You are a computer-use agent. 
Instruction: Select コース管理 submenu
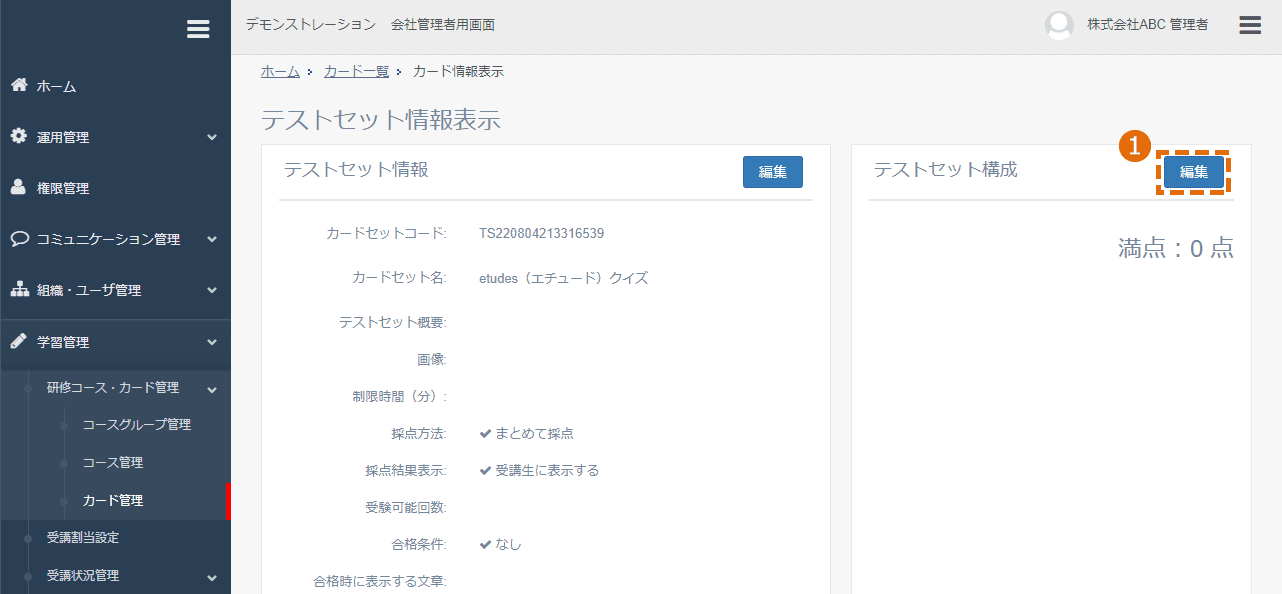[113, 462]
